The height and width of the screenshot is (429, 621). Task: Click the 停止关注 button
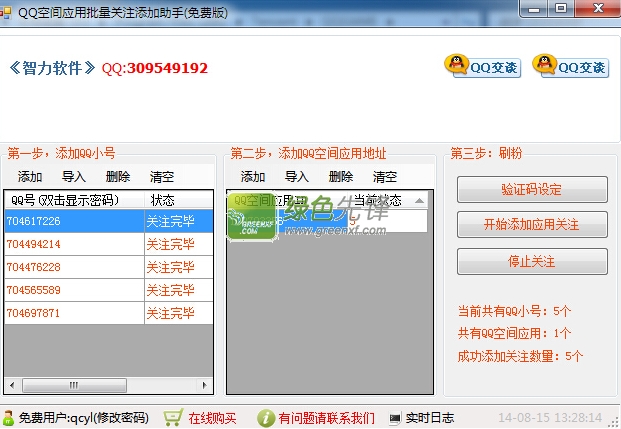(x=532, y=261)
